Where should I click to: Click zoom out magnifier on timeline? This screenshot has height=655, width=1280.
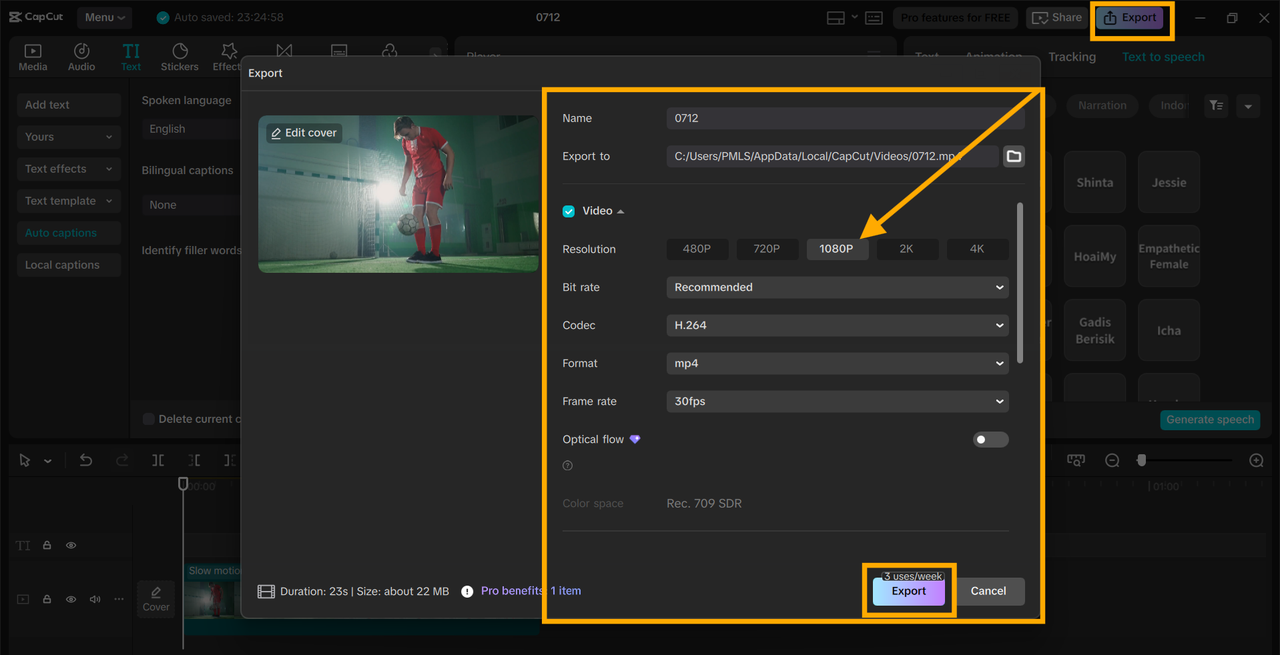(x=1112, y=460)
